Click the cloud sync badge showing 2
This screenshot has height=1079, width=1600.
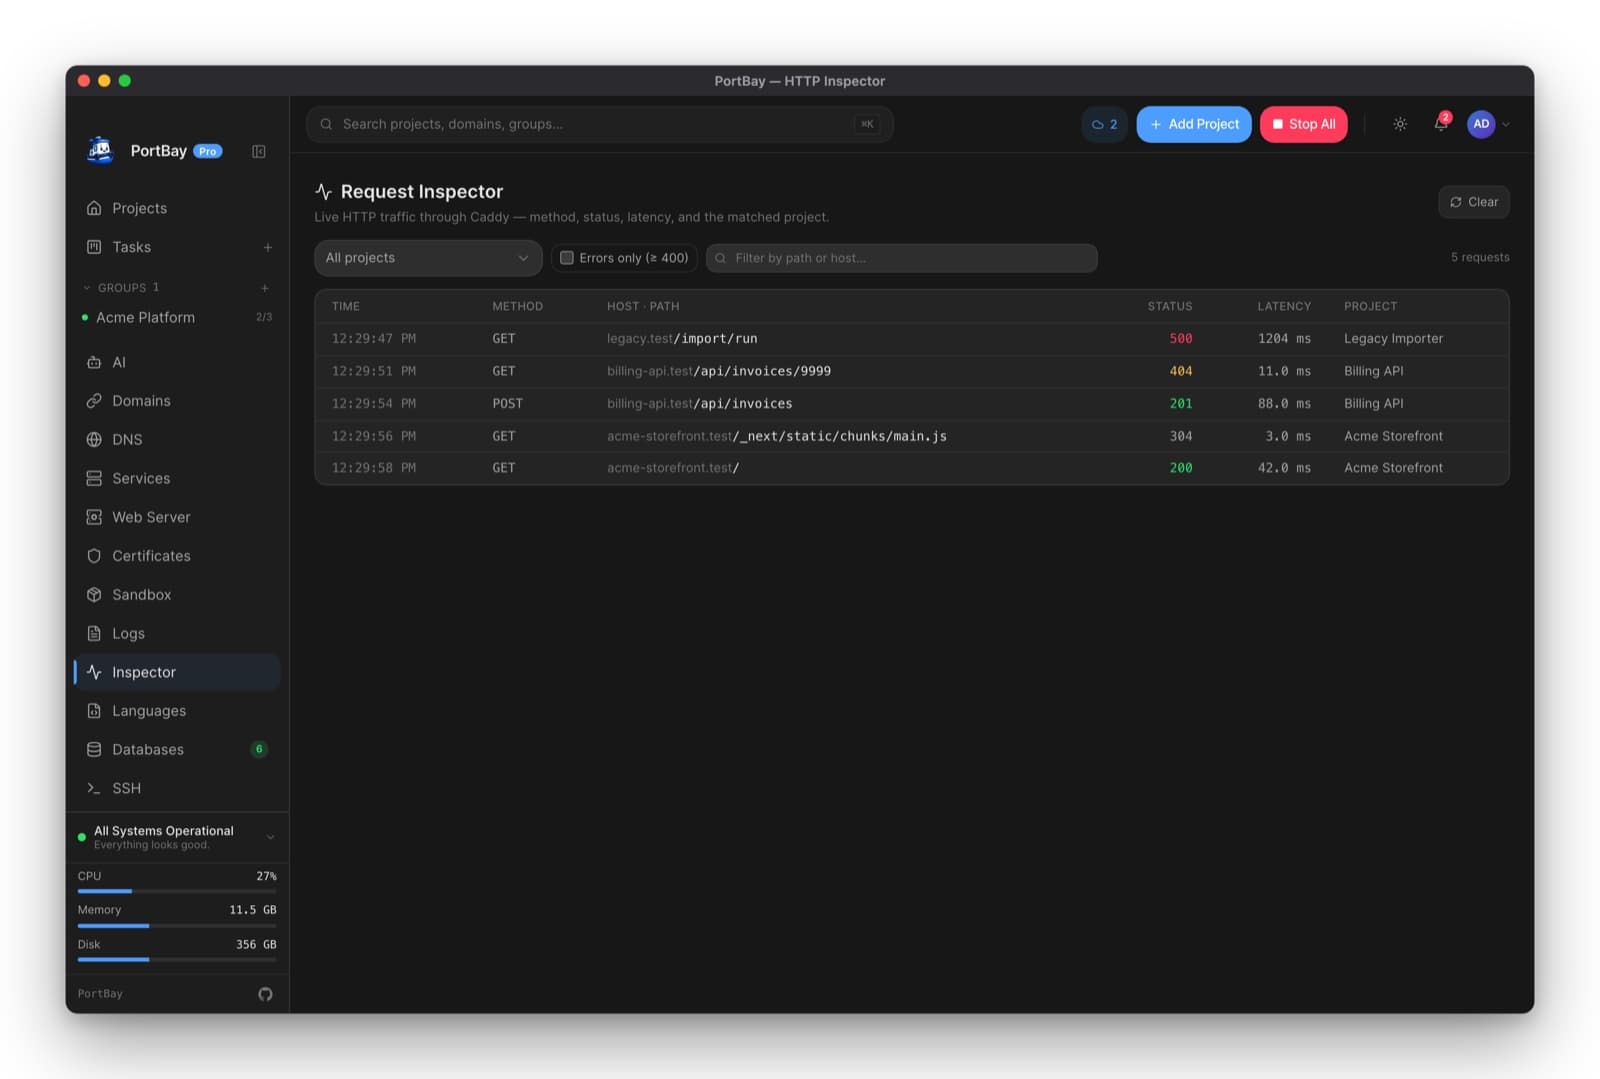(1104, 124)
